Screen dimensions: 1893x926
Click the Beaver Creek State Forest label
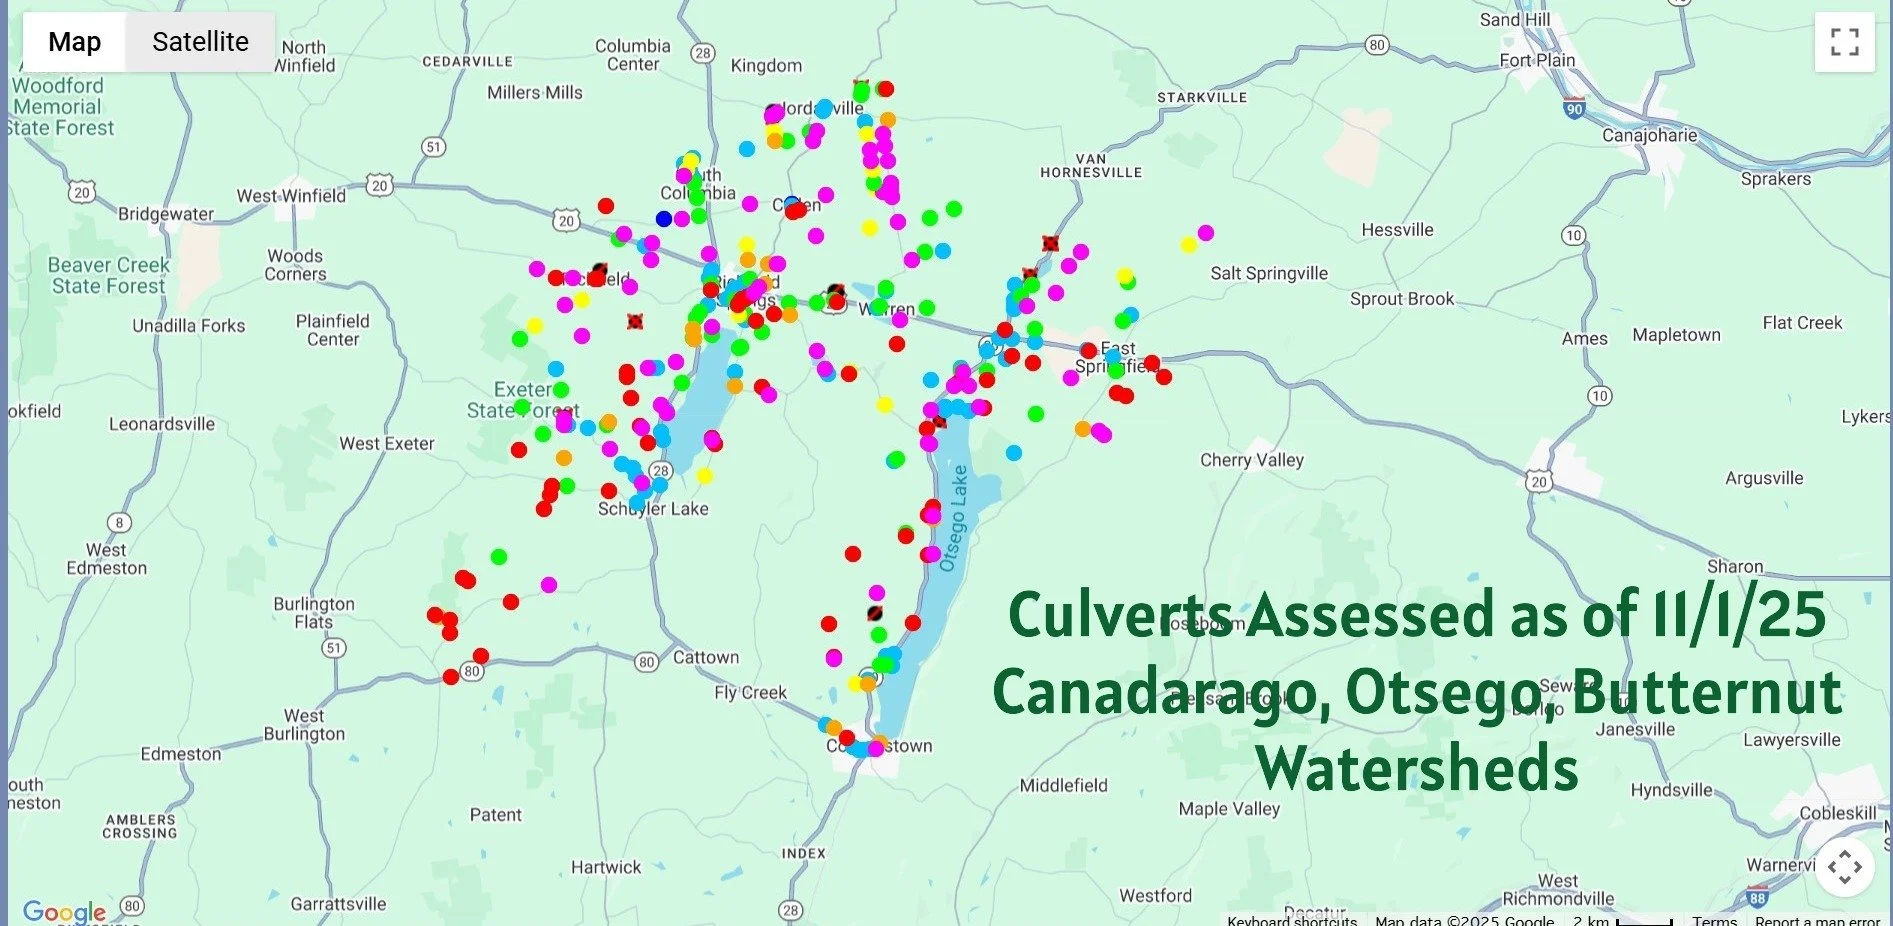[x=109, y=276]
